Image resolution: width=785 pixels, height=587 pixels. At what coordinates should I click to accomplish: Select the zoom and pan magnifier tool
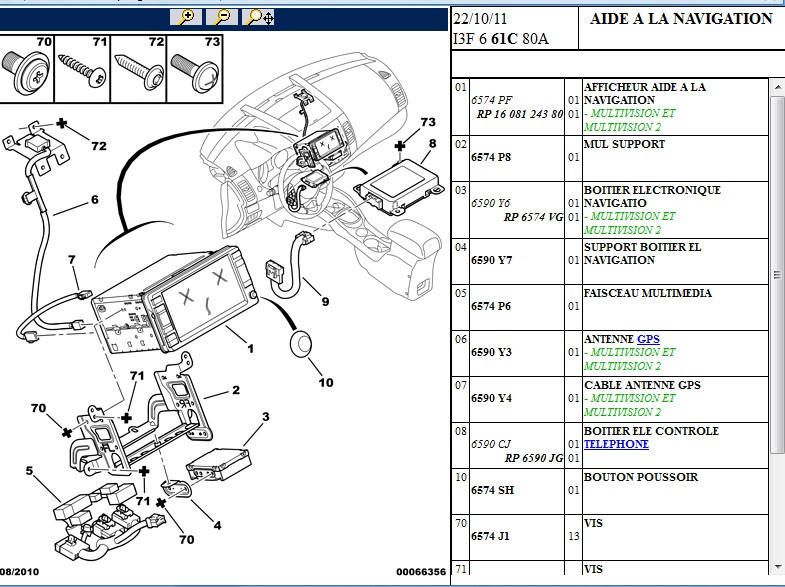click(258, 17)
